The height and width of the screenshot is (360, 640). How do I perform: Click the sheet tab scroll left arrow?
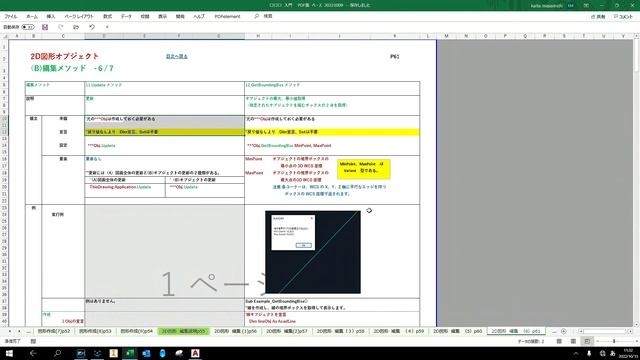[x=9, y=331]
